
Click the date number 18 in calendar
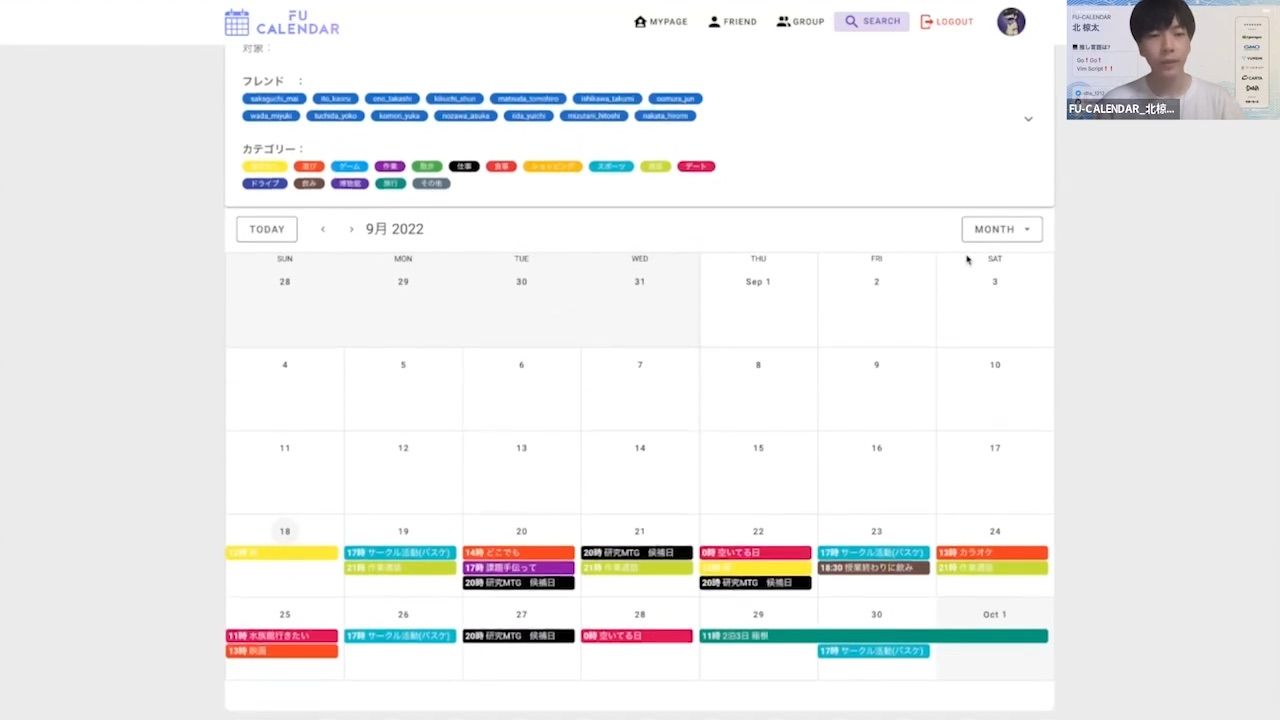click(x=285, y=532)
